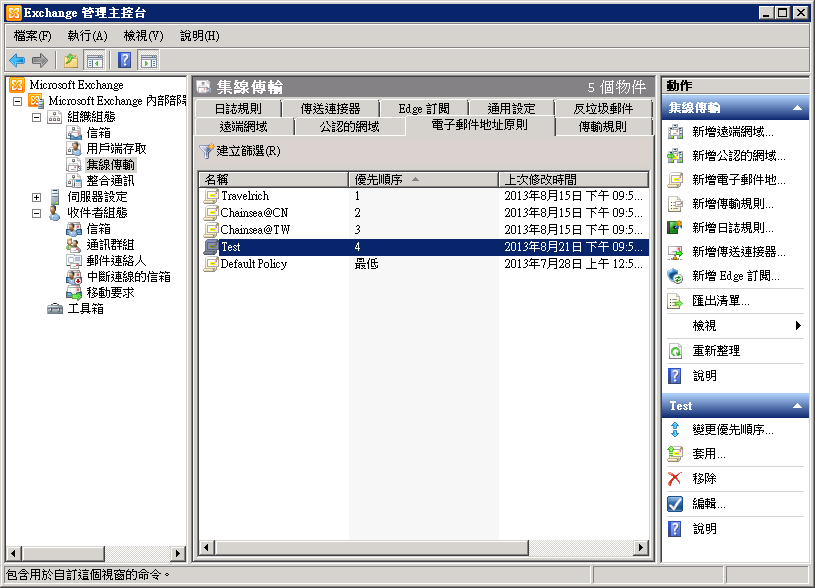Click the 新增日誌規則 icon in actions

pyautogui.click(x=675, y=228)
